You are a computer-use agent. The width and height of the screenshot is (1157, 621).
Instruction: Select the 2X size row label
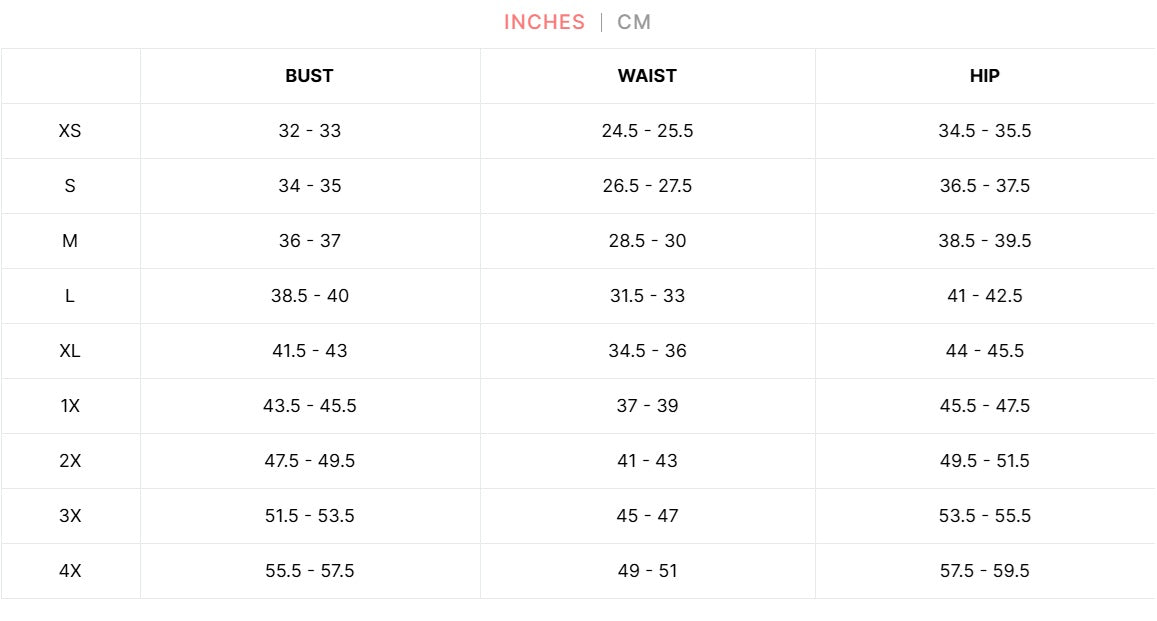point(70,461)
